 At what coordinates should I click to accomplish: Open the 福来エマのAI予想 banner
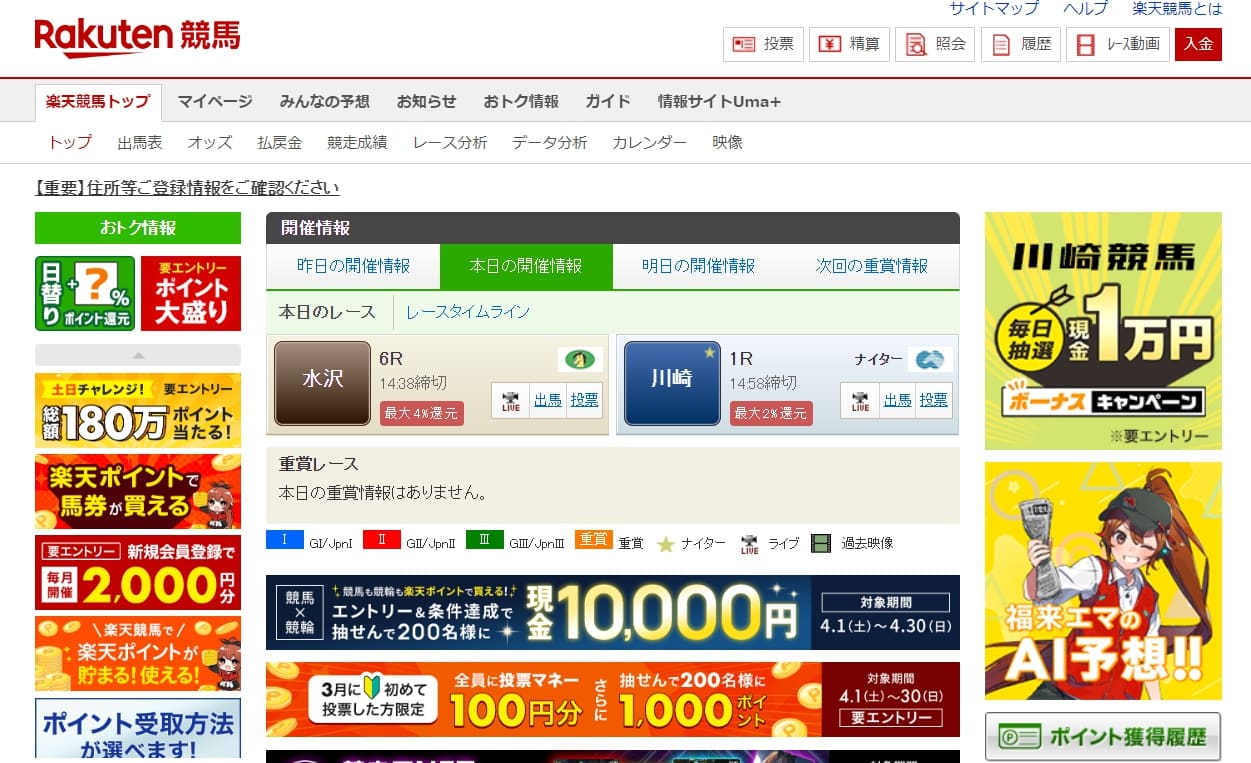(x=1103, y=581)
